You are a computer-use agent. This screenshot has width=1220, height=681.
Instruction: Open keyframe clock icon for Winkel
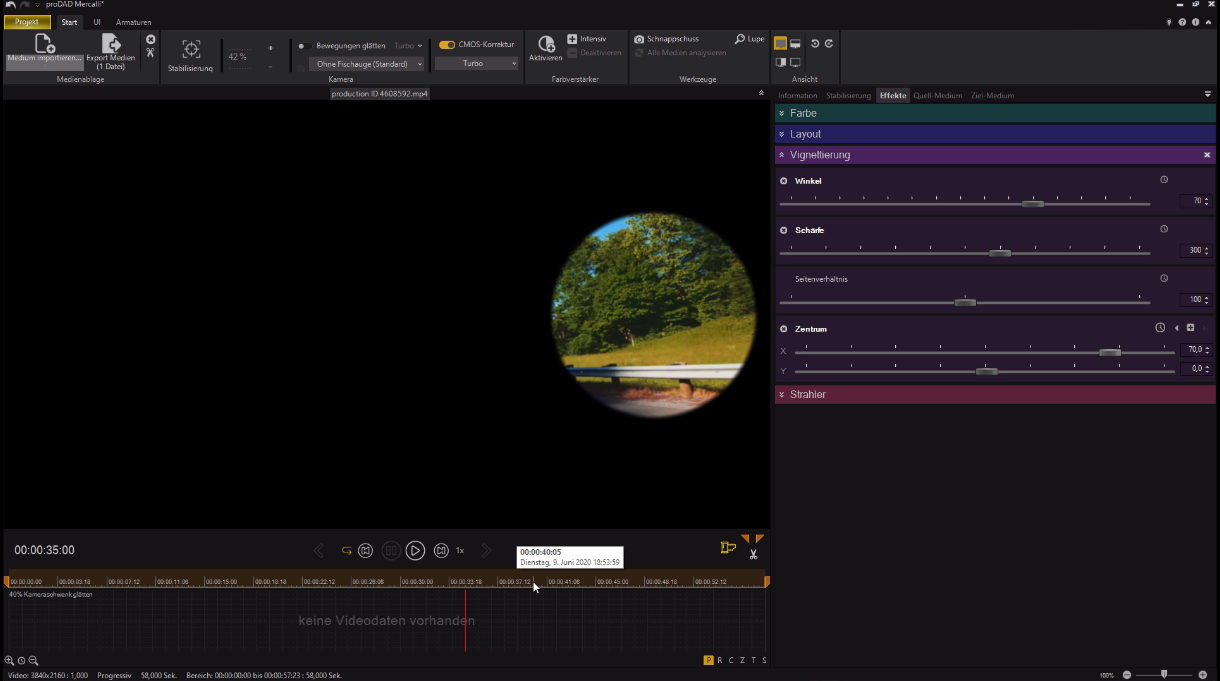click(1164, 180)
